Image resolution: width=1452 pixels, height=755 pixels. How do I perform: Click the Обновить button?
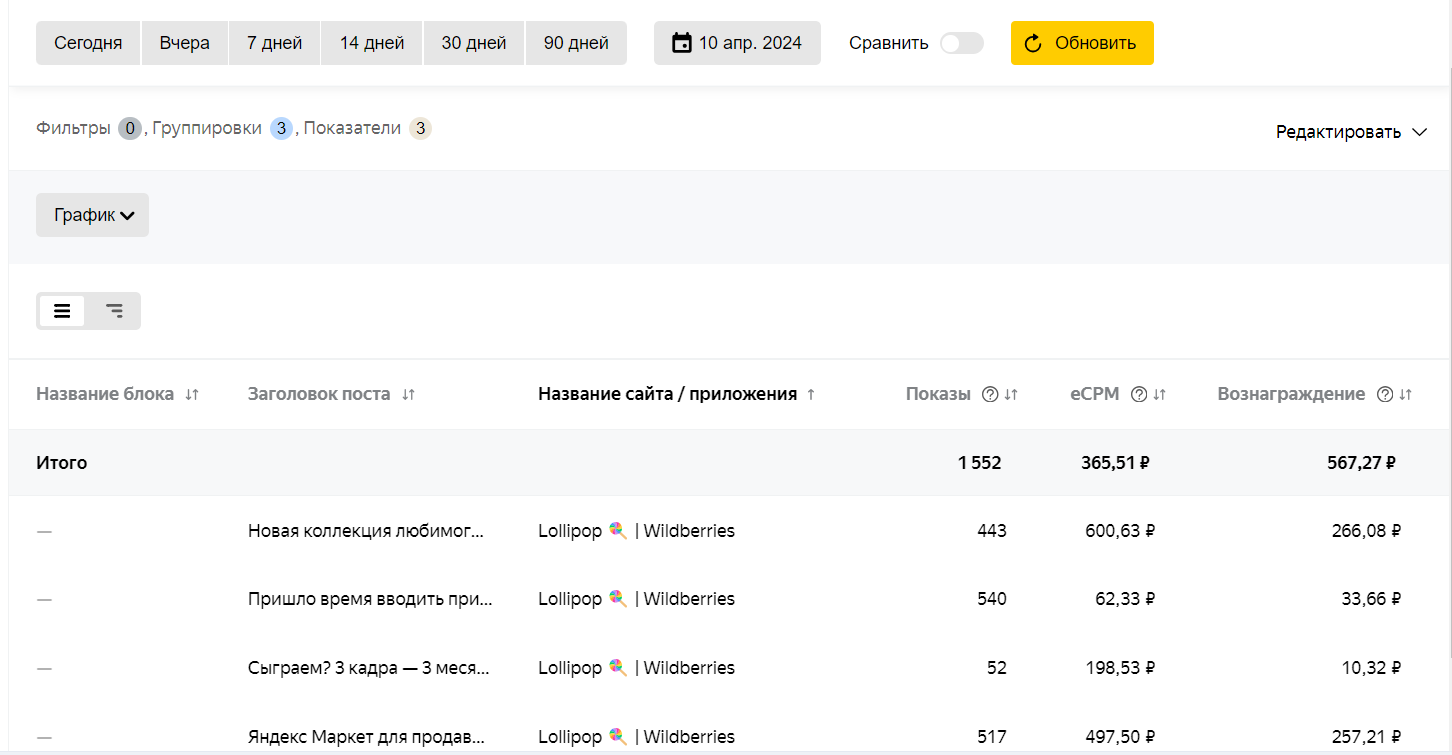(x=1082, y=43)
